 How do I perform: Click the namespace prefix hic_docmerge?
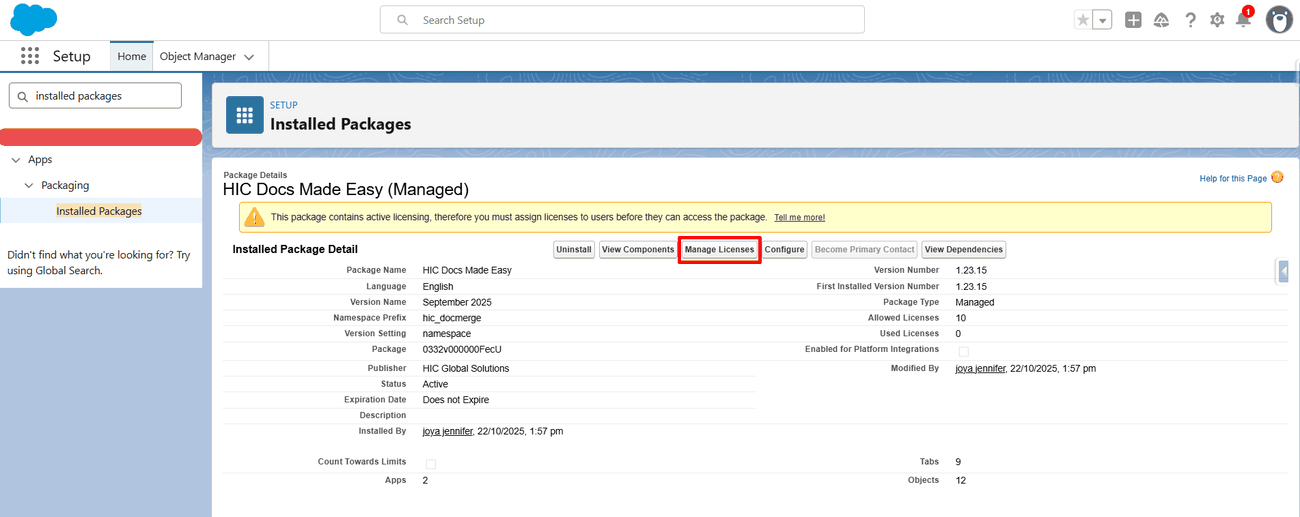point(452,317)
